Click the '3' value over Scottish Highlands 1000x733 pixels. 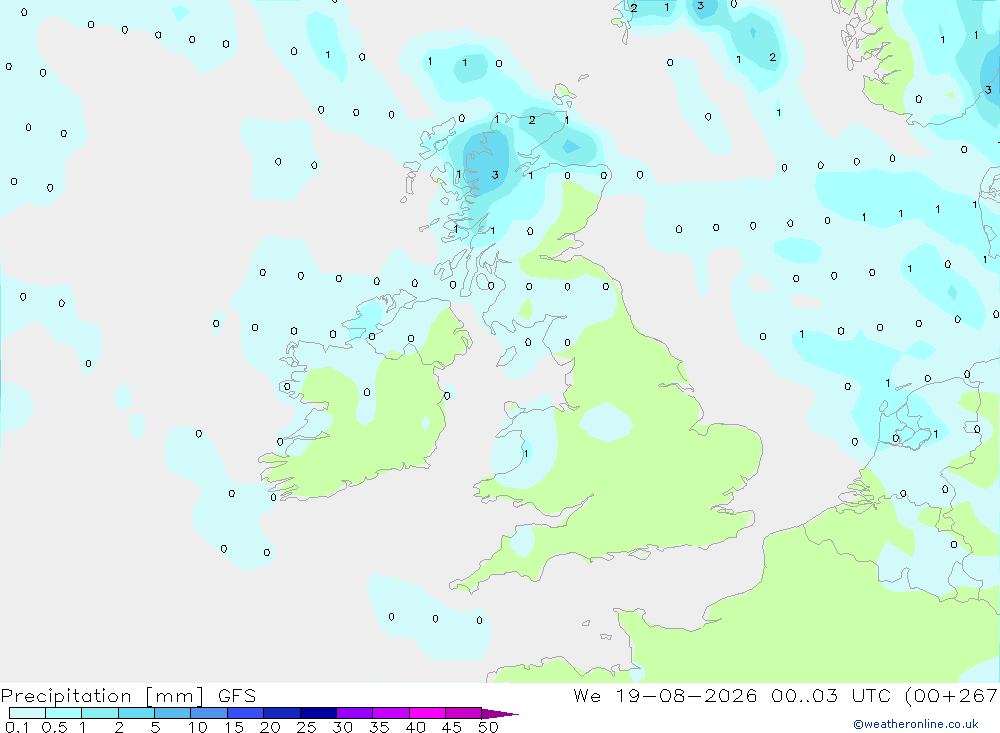click(495, 174)
